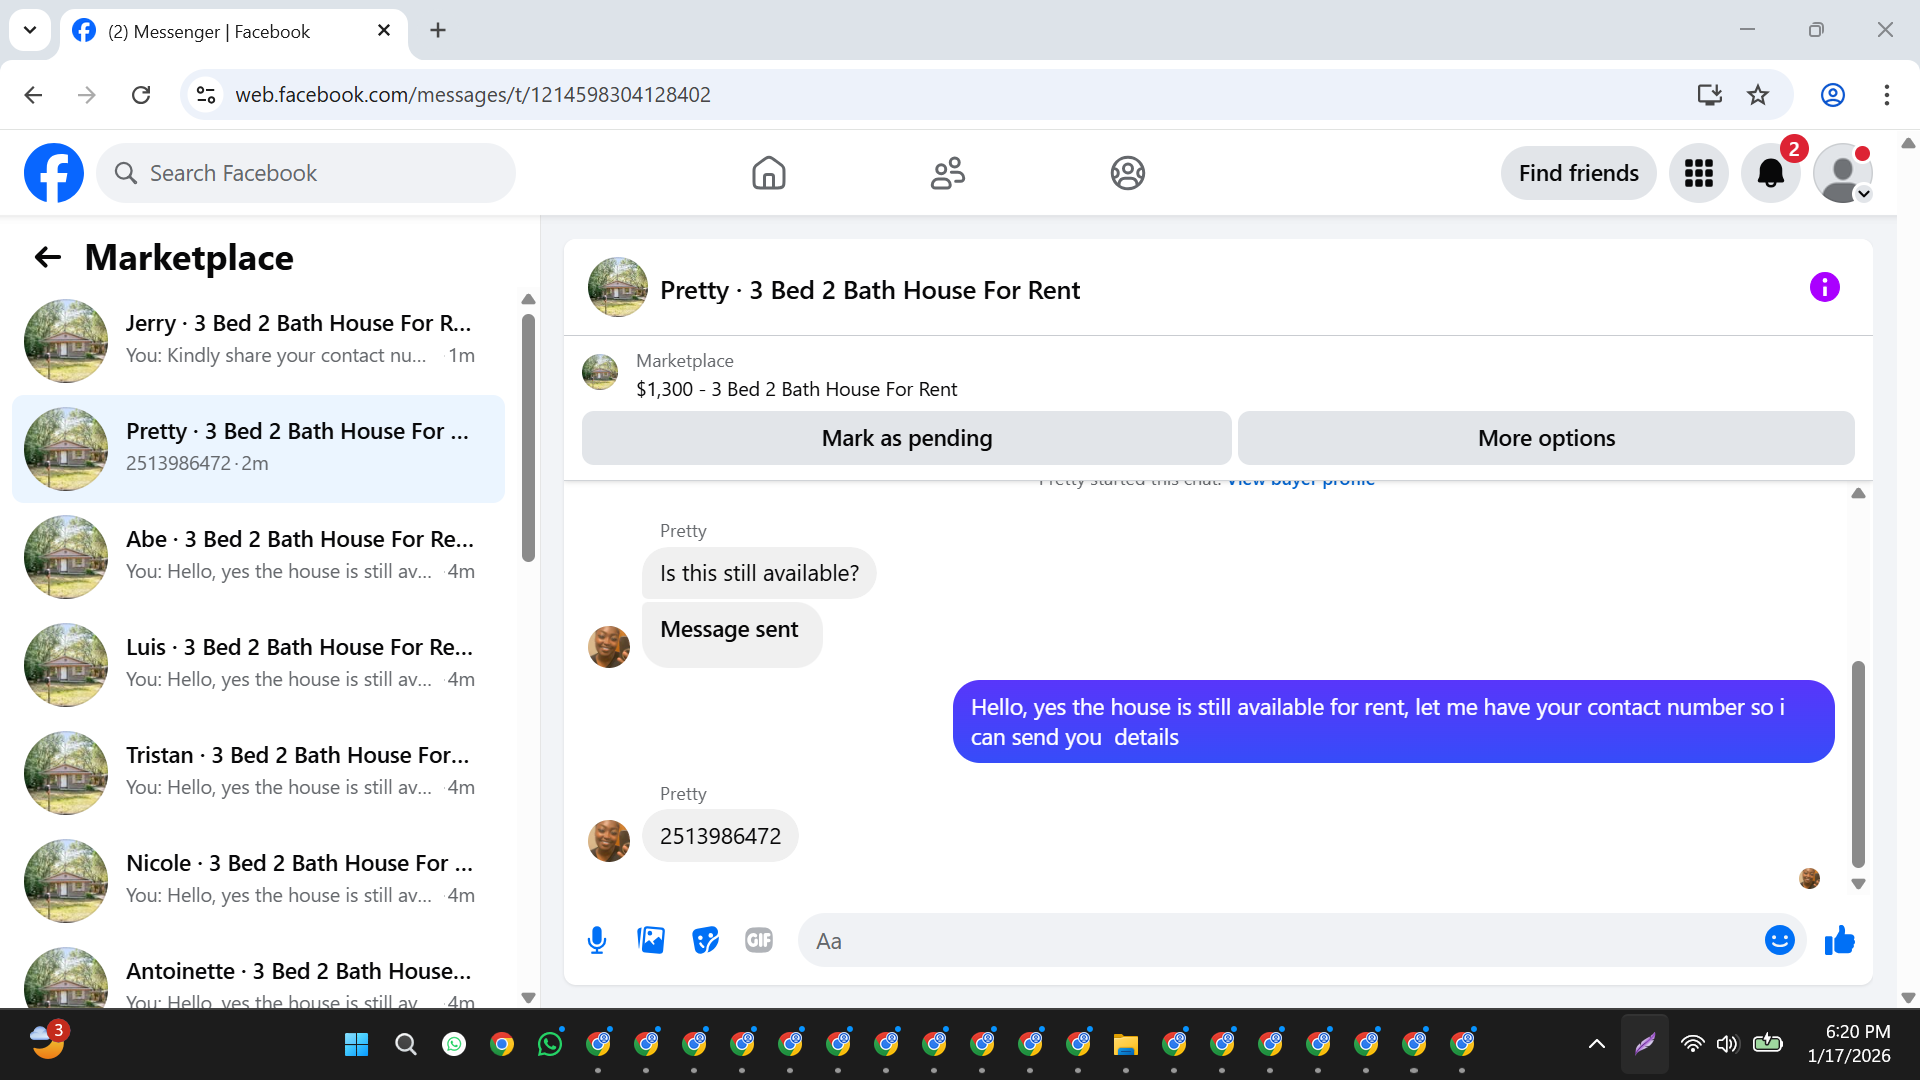The height and width of the screenshot is (1080, 1920).
Task: Click the voice clip microphone icon
Action: (x=597, y=940)
